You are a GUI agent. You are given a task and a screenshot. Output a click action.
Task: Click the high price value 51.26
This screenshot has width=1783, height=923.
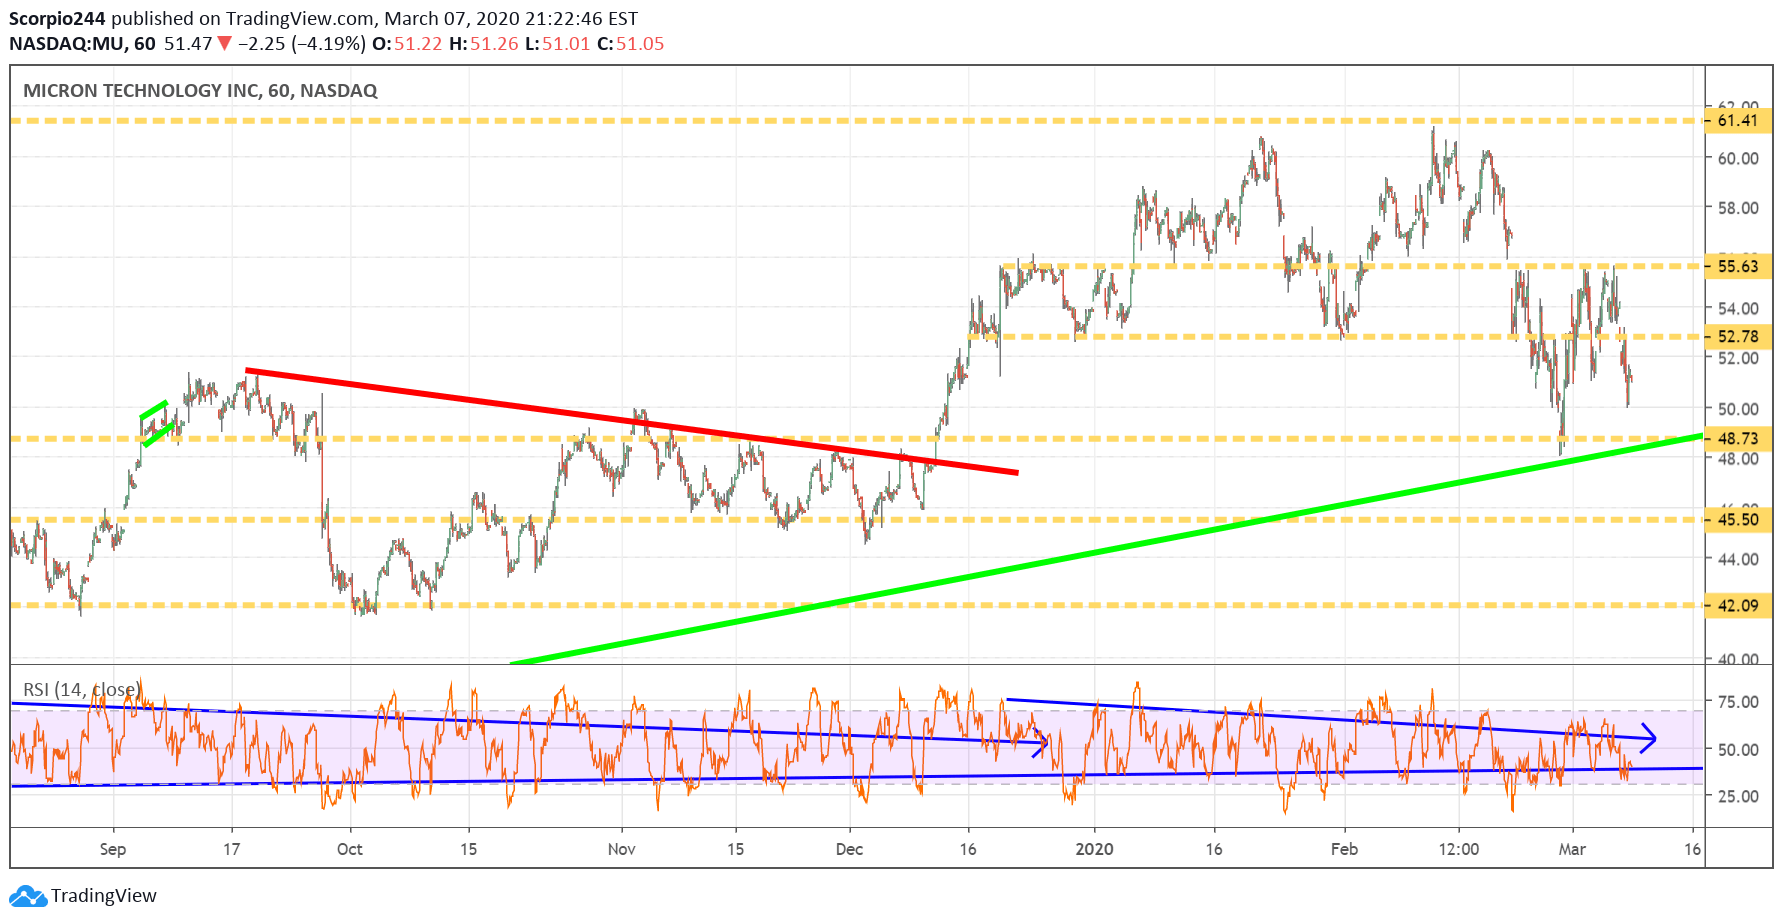pos(495,43)
